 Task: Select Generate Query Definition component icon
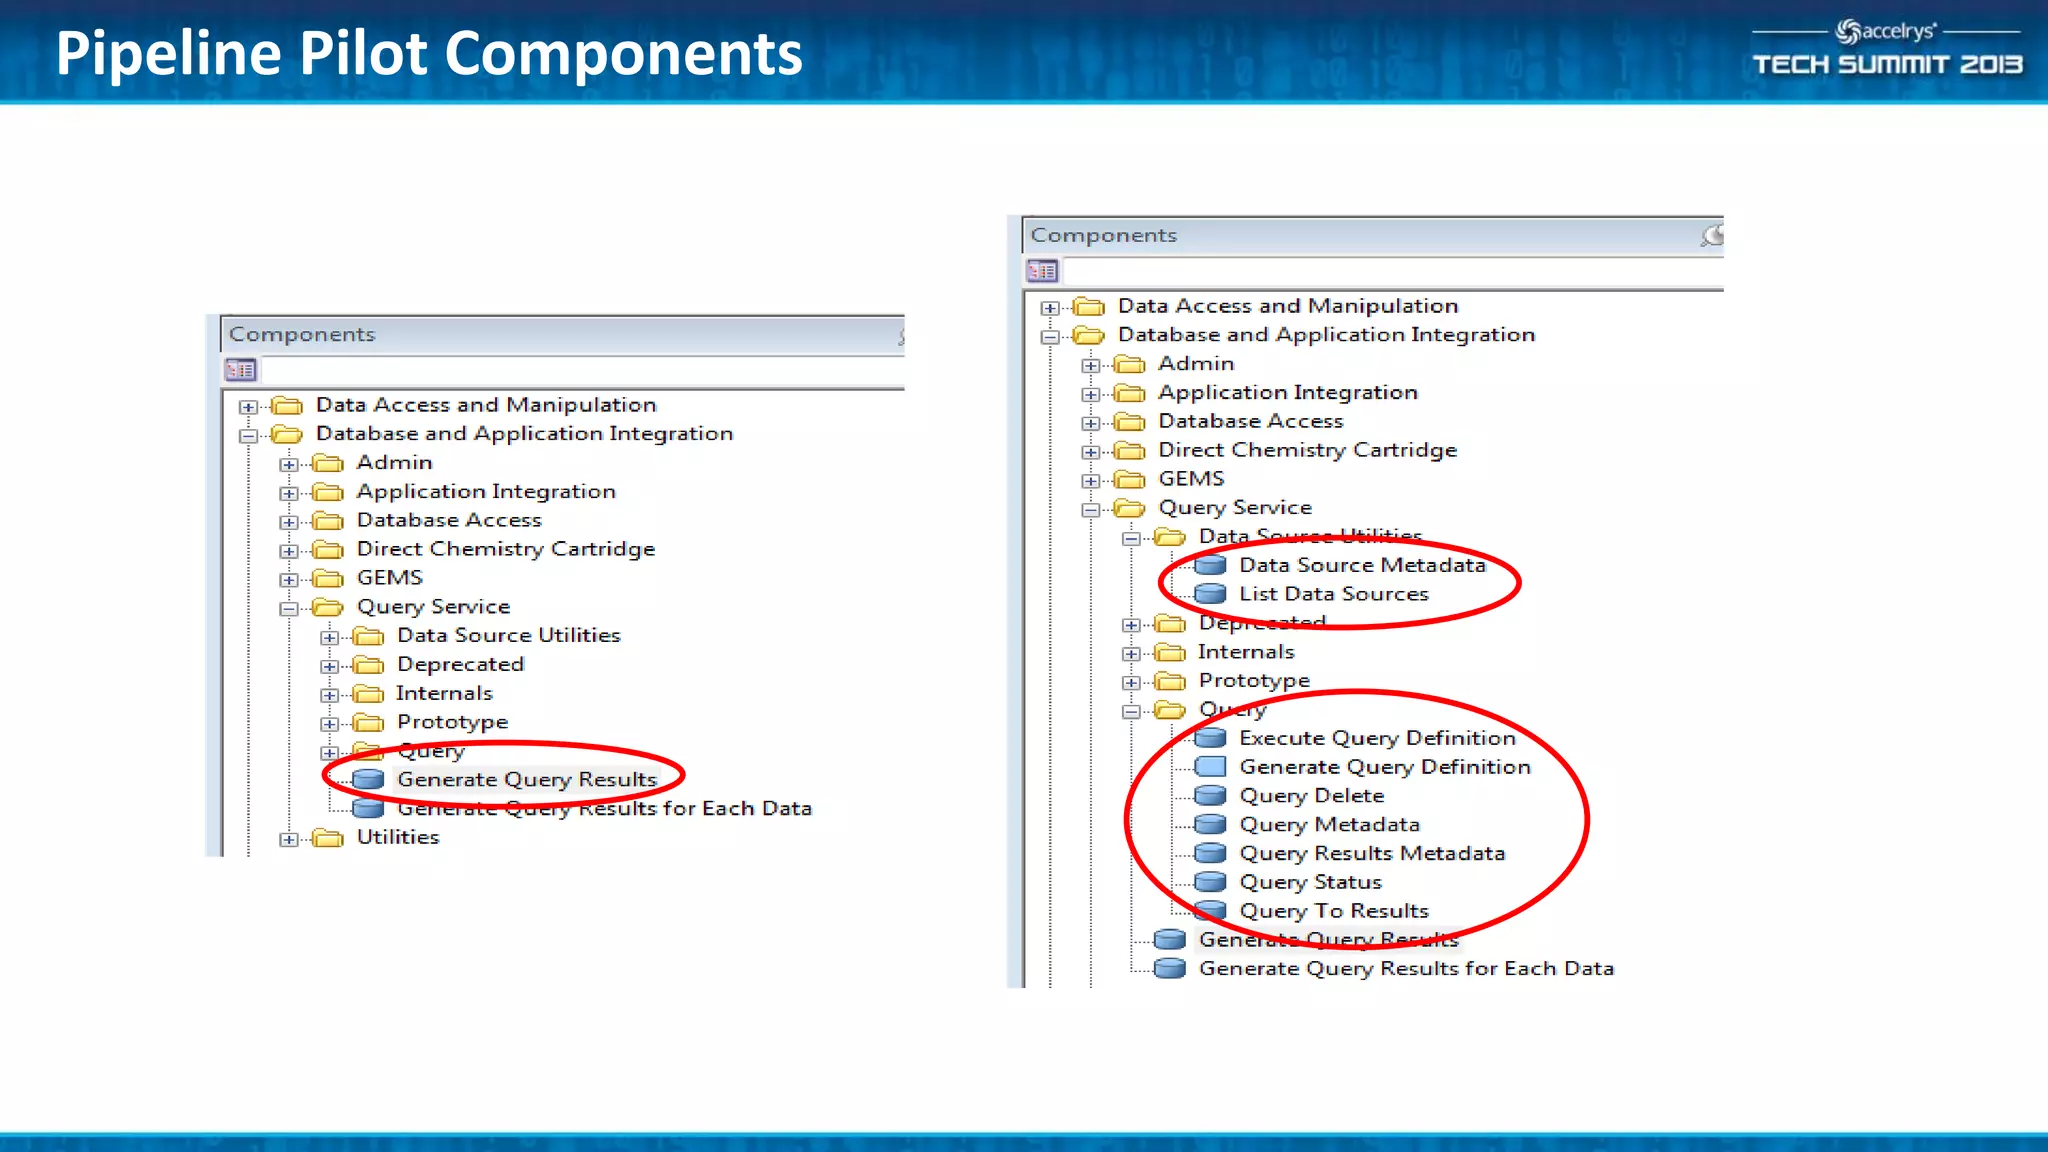click(x=1210, y=767)
